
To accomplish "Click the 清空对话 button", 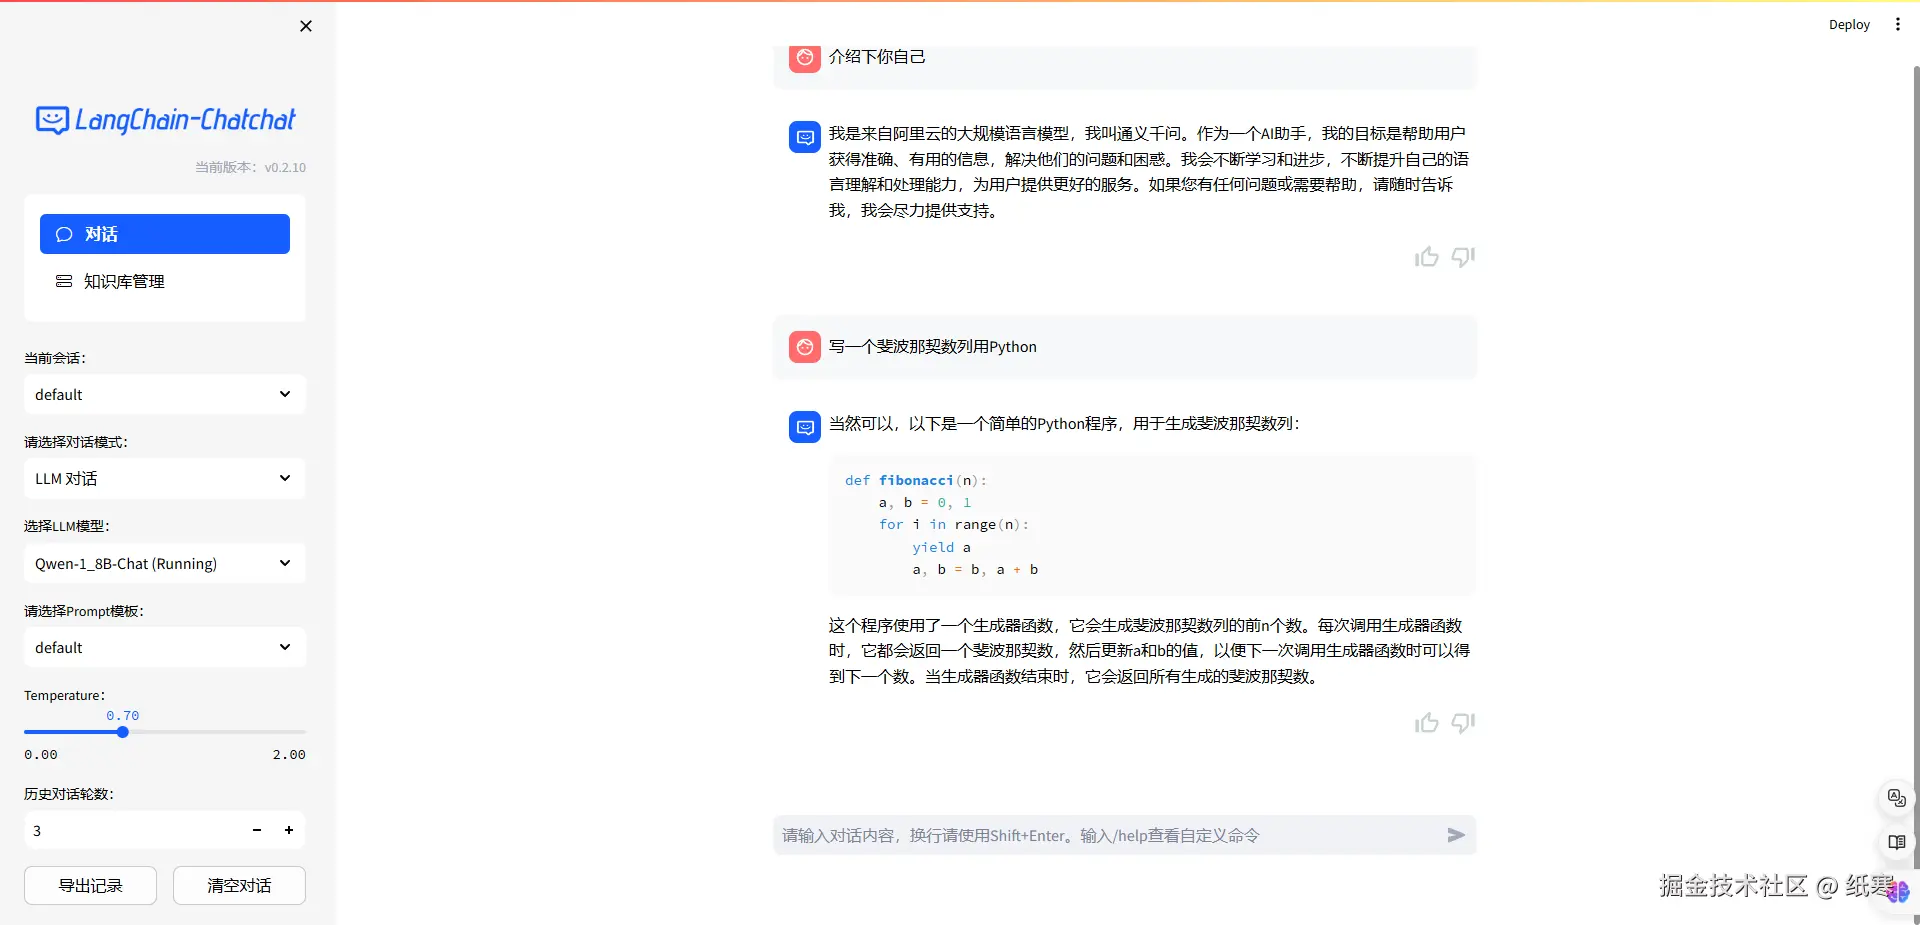I will point(239,886).
